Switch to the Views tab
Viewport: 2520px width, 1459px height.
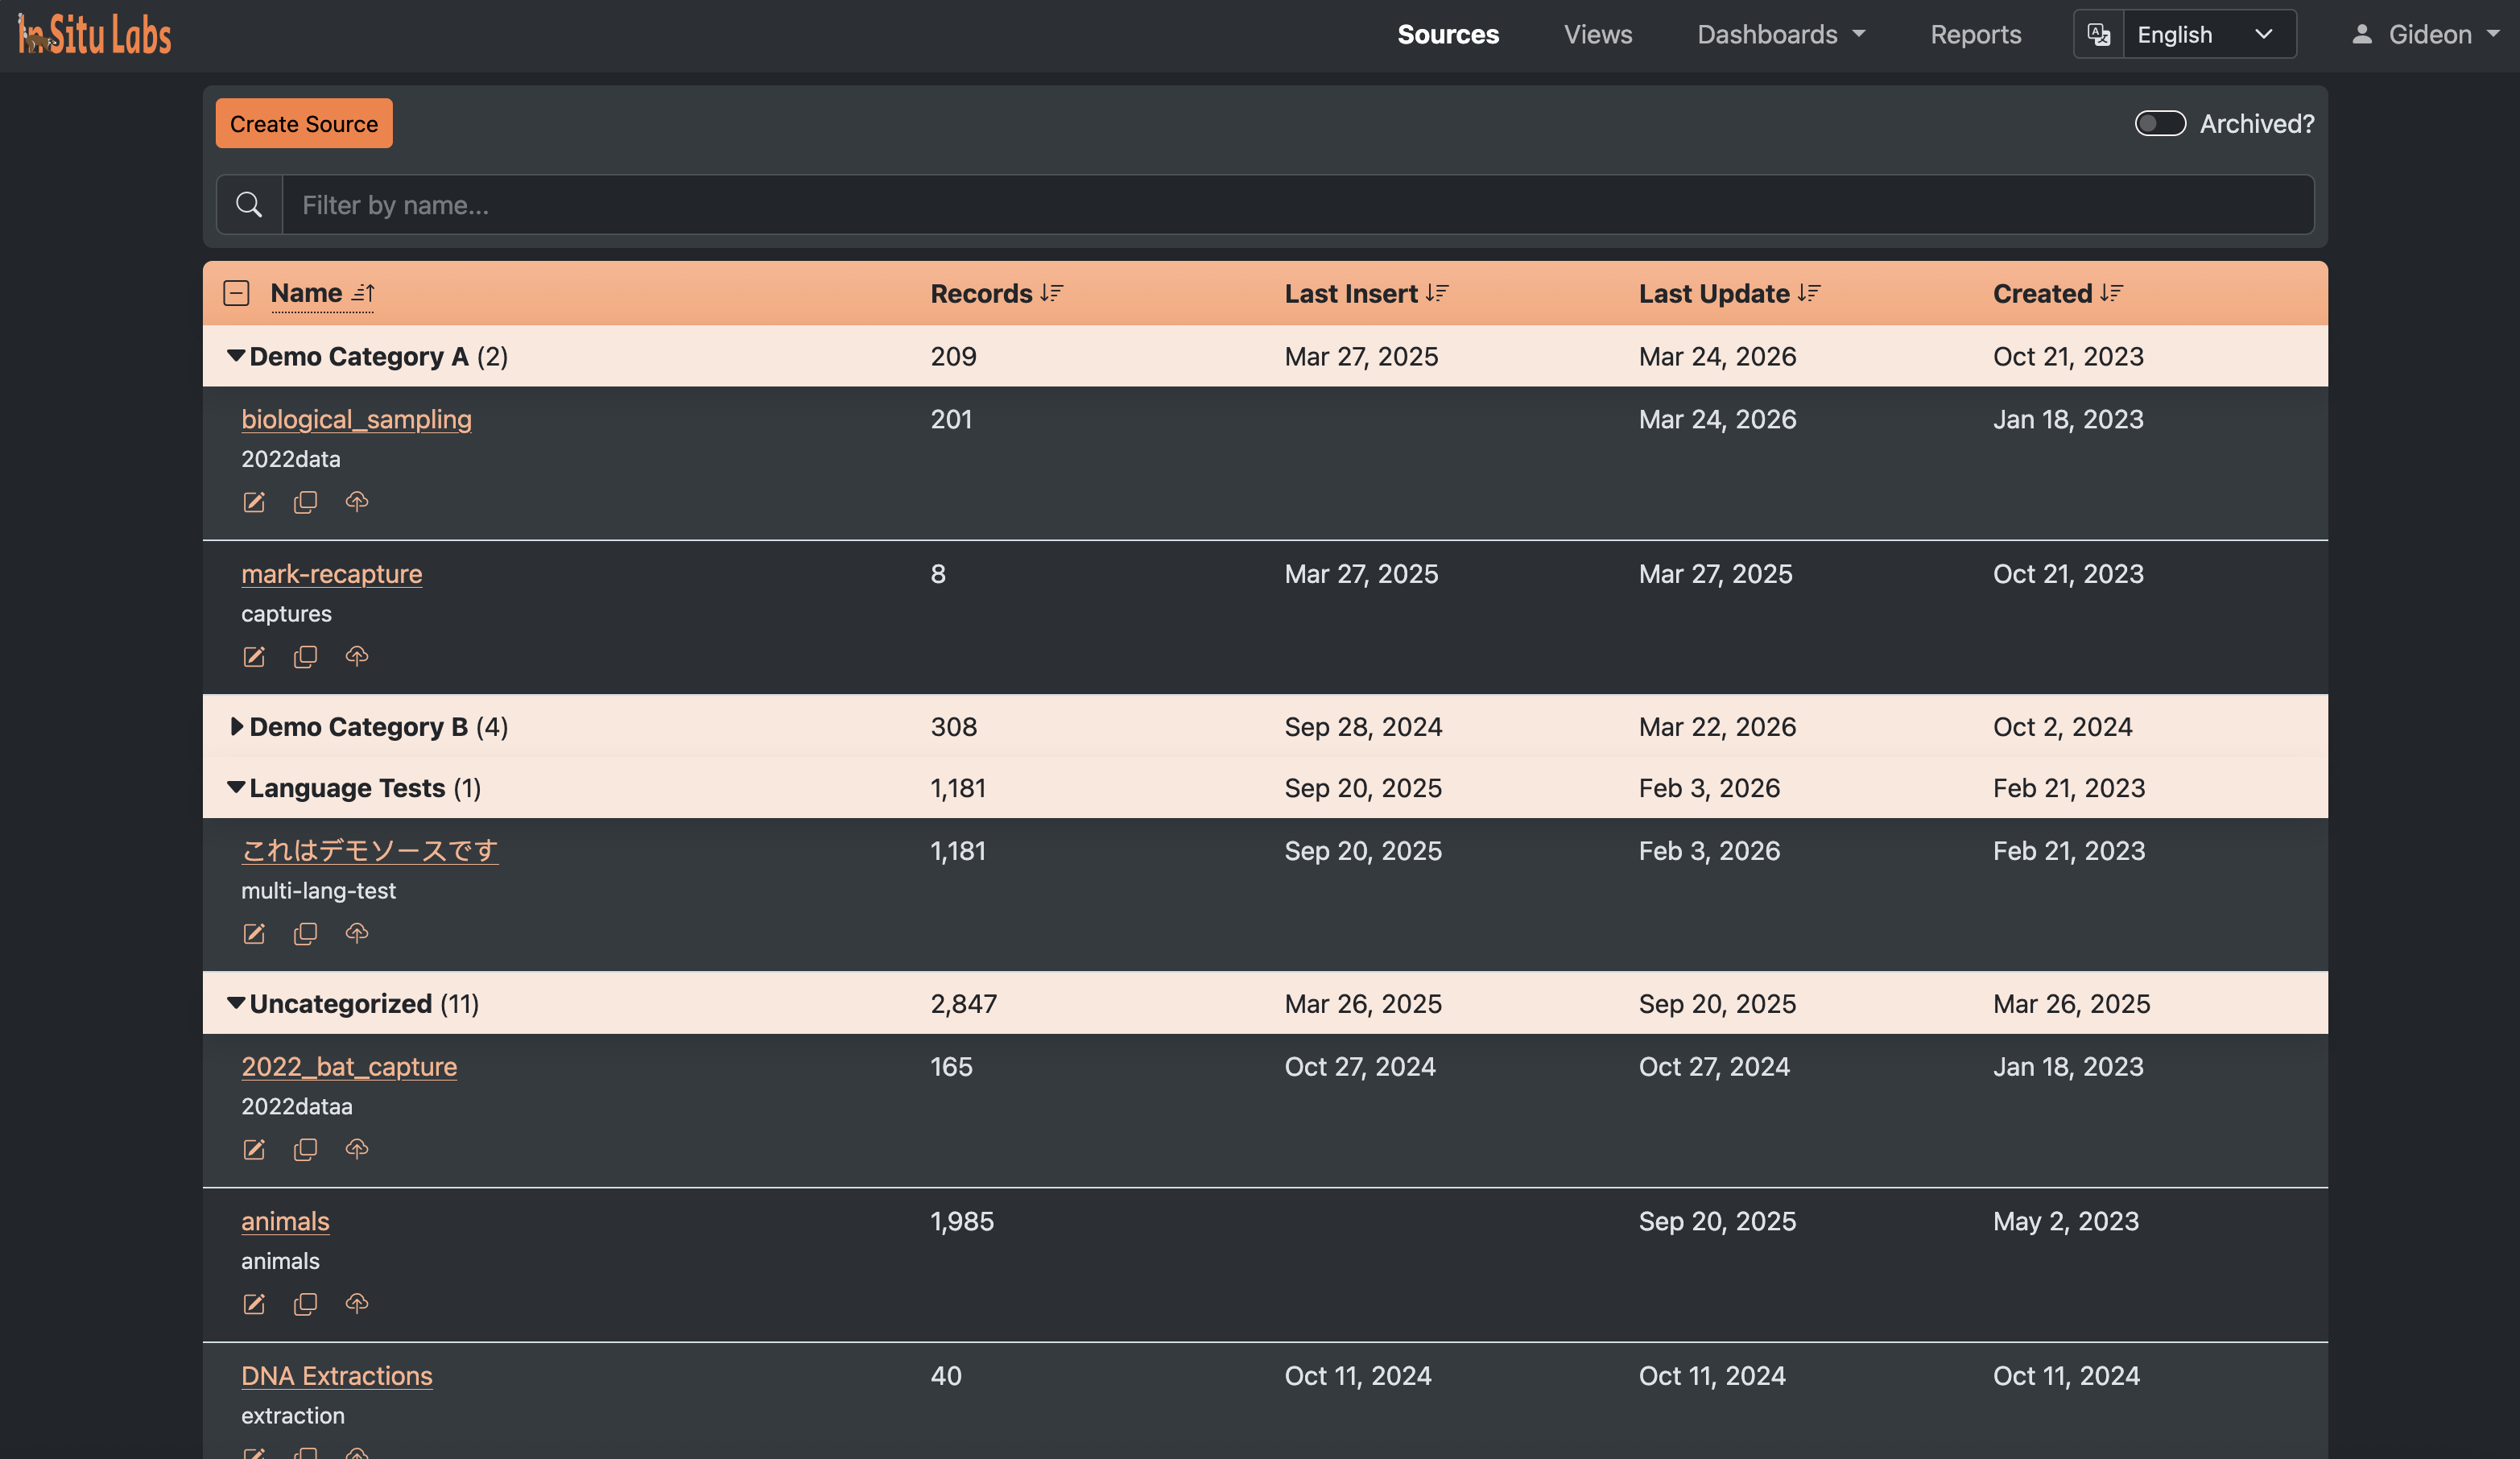tap(1596, 34)
